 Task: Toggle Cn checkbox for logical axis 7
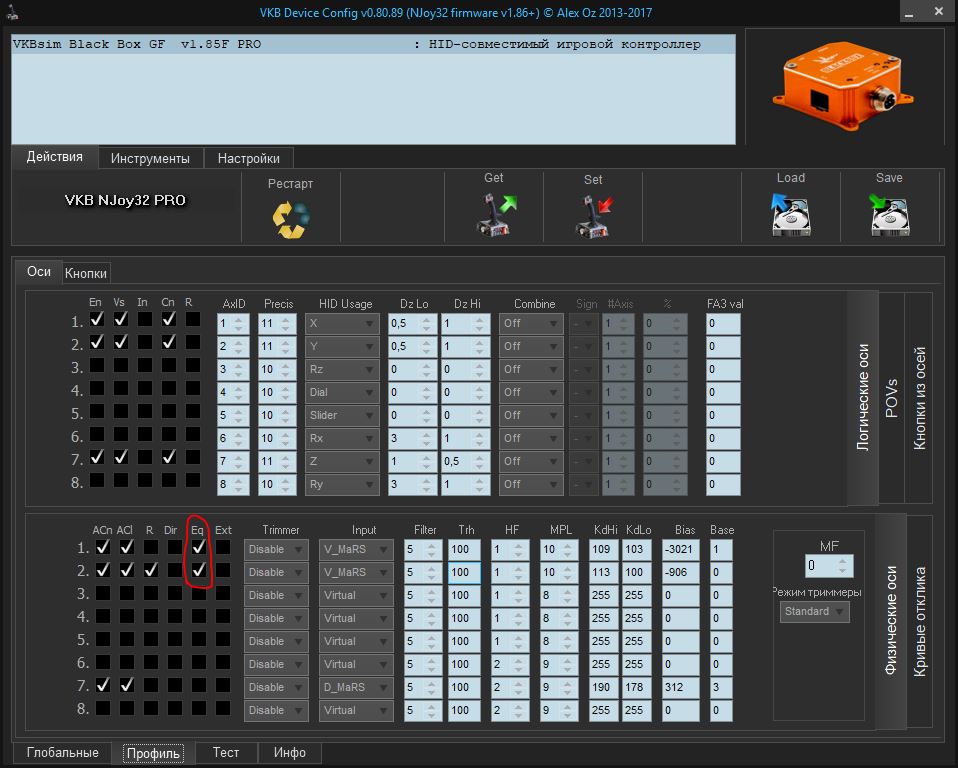[x=169, y=457]
